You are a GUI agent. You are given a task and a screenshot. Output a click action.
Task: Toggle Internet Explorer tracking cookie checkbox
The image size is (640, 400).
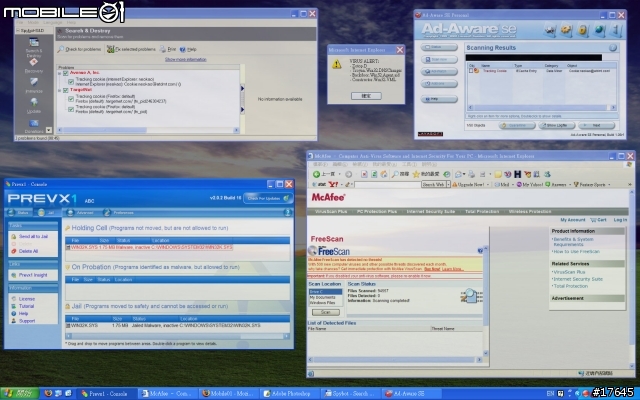point(71,82)
